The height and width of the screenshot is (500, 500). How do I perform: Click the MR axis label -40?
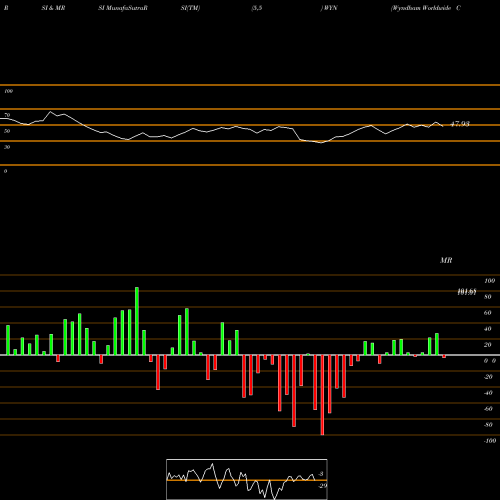coord(488,393)
